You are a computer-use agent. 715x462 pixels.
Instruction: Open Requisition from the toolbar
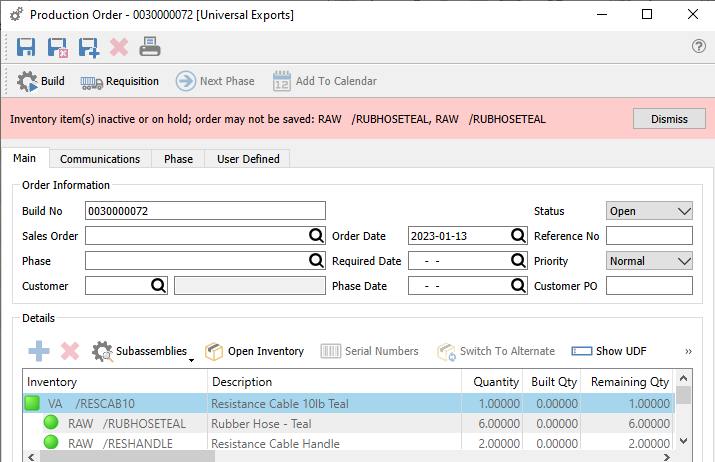(119, 81)
